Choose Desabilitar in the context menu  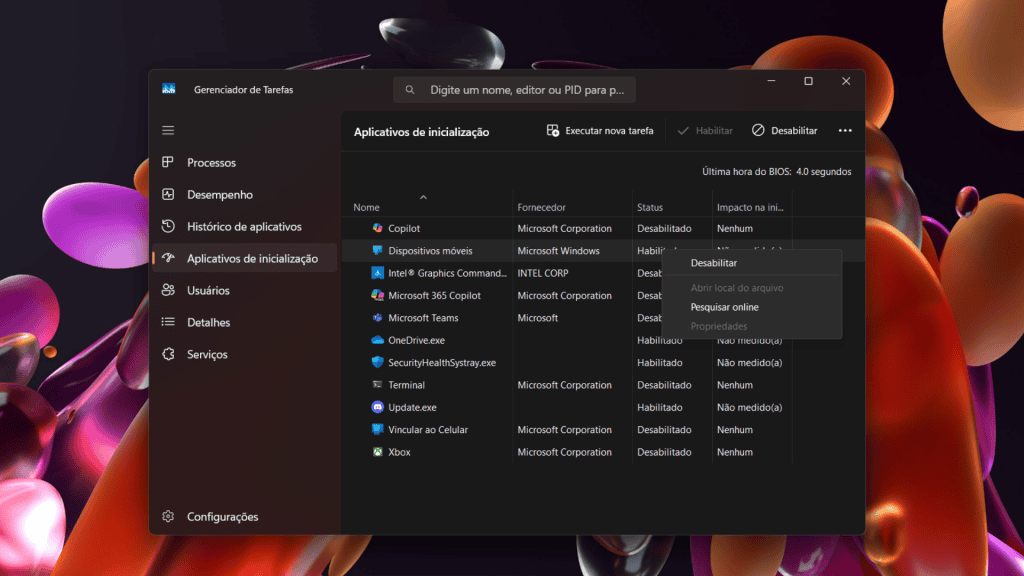pos(714,263)
